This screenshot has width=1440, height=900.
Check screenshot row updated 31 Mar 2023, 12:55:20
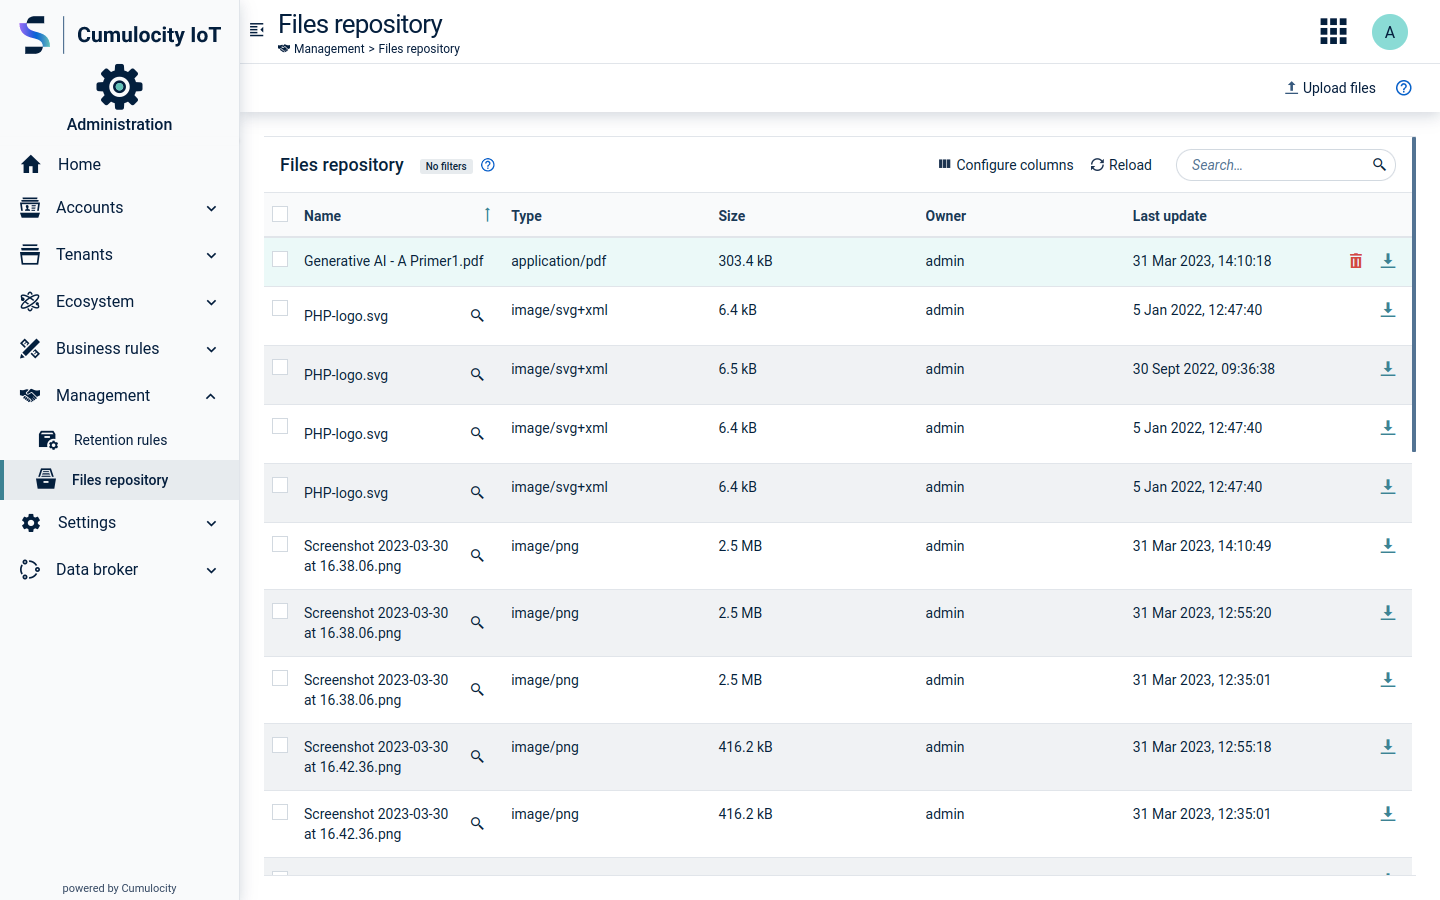tap(280, 611)
